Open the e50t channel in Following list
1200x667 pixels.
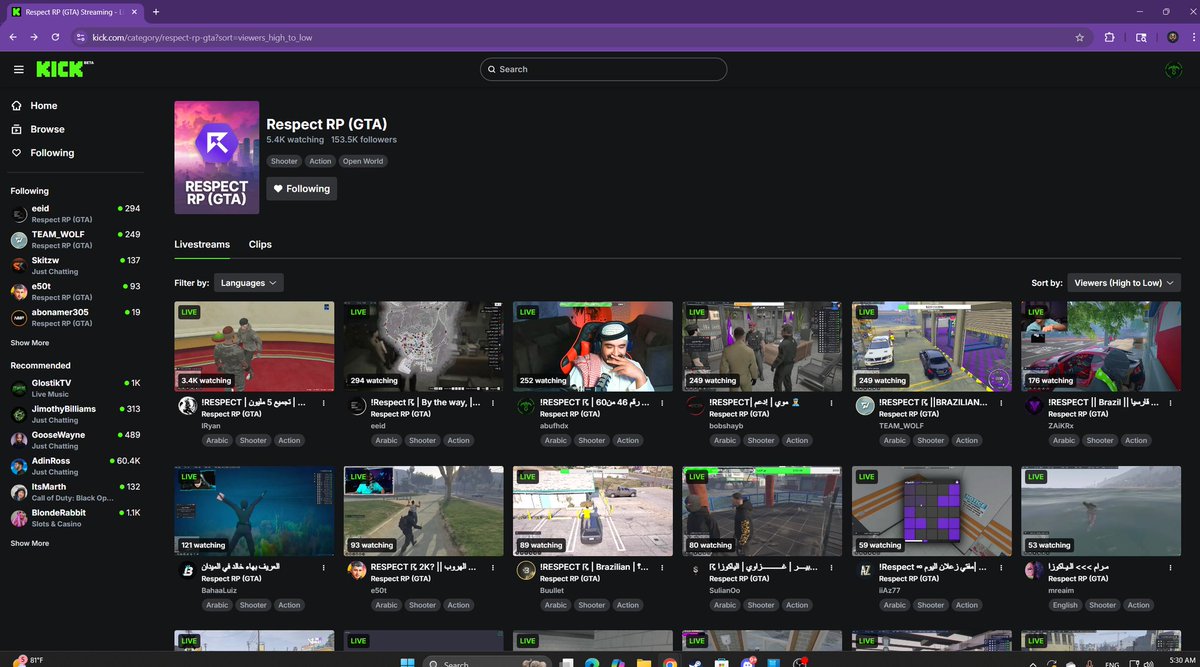[x=75, y=291]
